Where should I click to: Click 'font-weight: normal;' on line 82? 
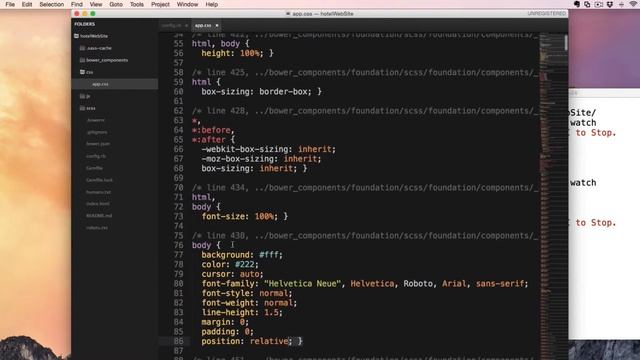[249, 303]
